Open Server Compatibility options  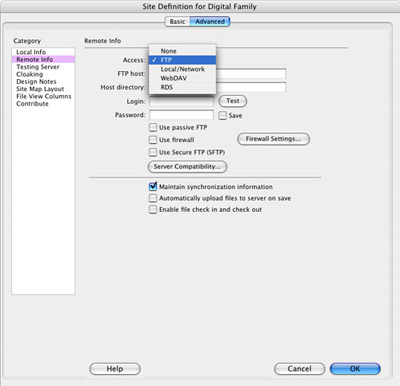[187, 167]
